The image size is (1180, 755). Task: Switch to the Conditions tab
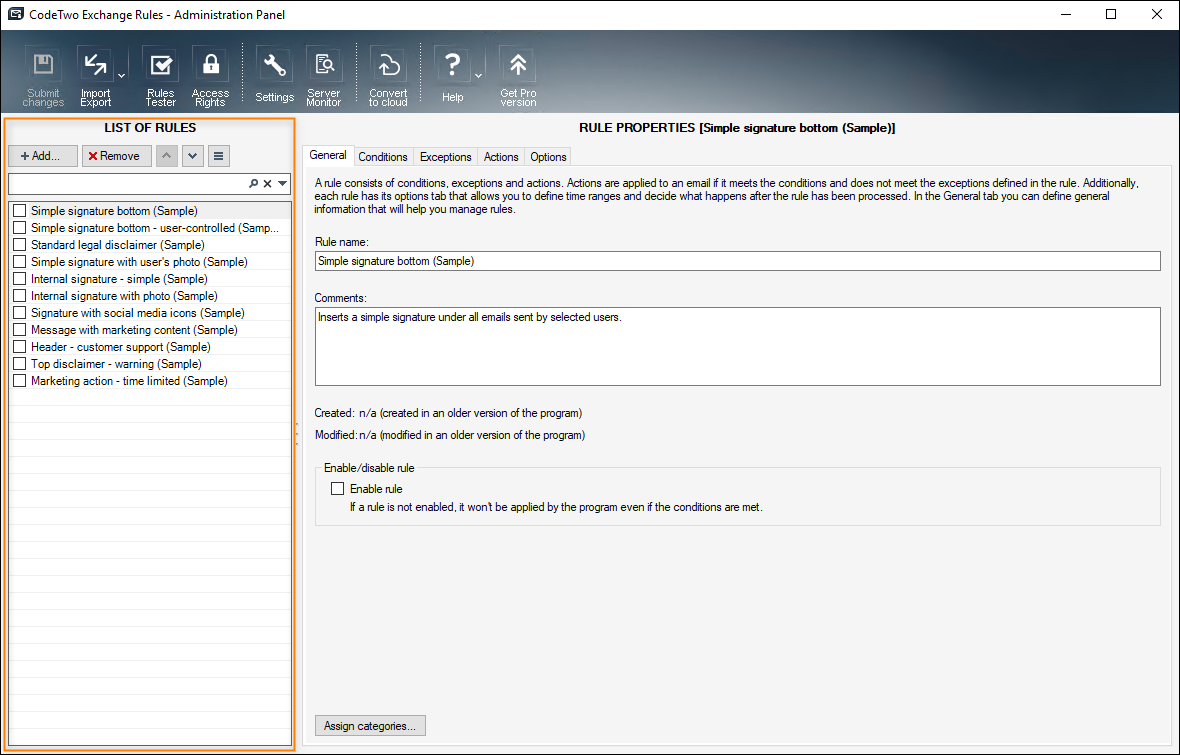point(382,157)
